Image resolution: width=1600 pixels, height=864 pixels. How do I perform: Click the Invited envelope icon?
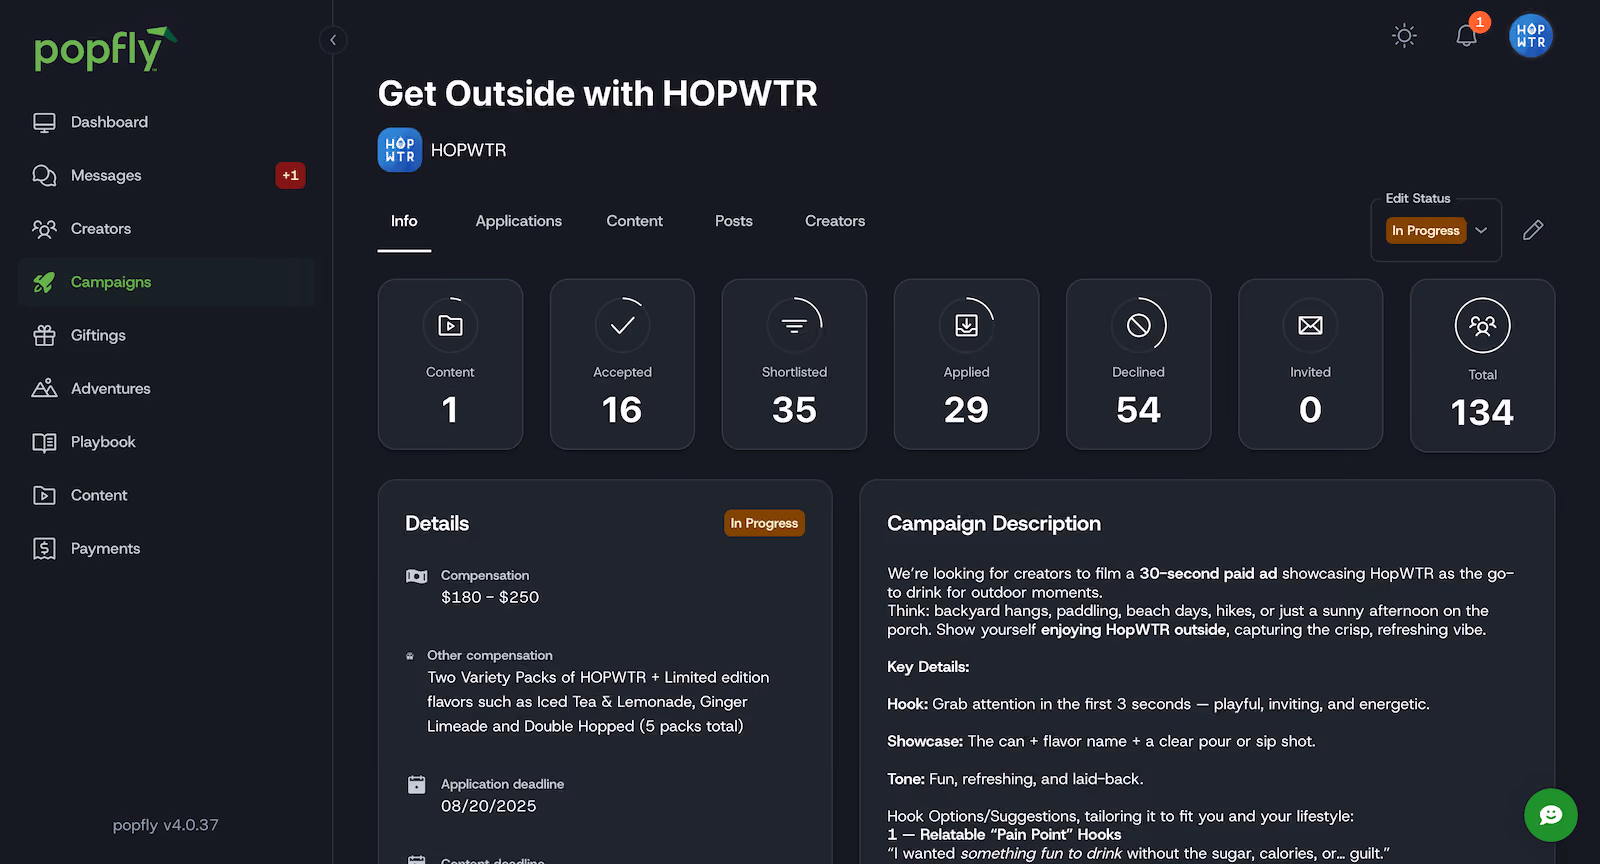1310,325
